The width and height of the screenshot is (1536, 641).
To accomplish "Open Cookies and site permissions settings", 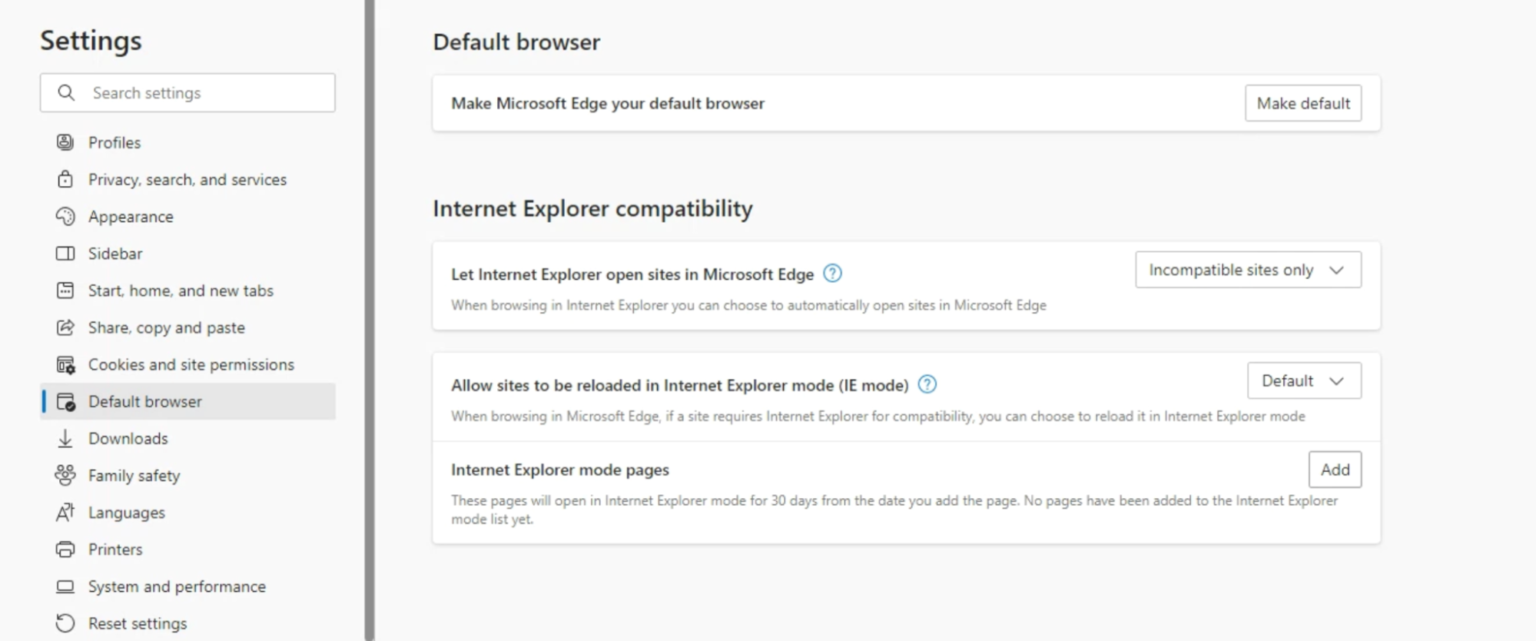I will pos(190,364).
